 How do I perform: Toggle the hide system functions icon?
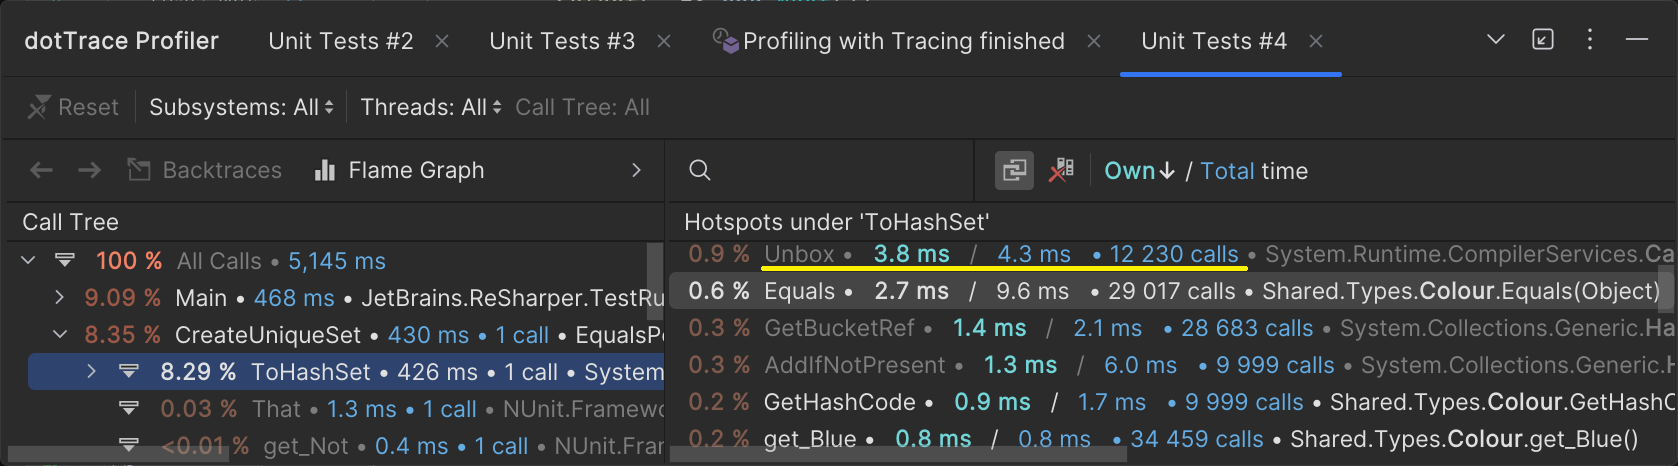(1061, 171)
